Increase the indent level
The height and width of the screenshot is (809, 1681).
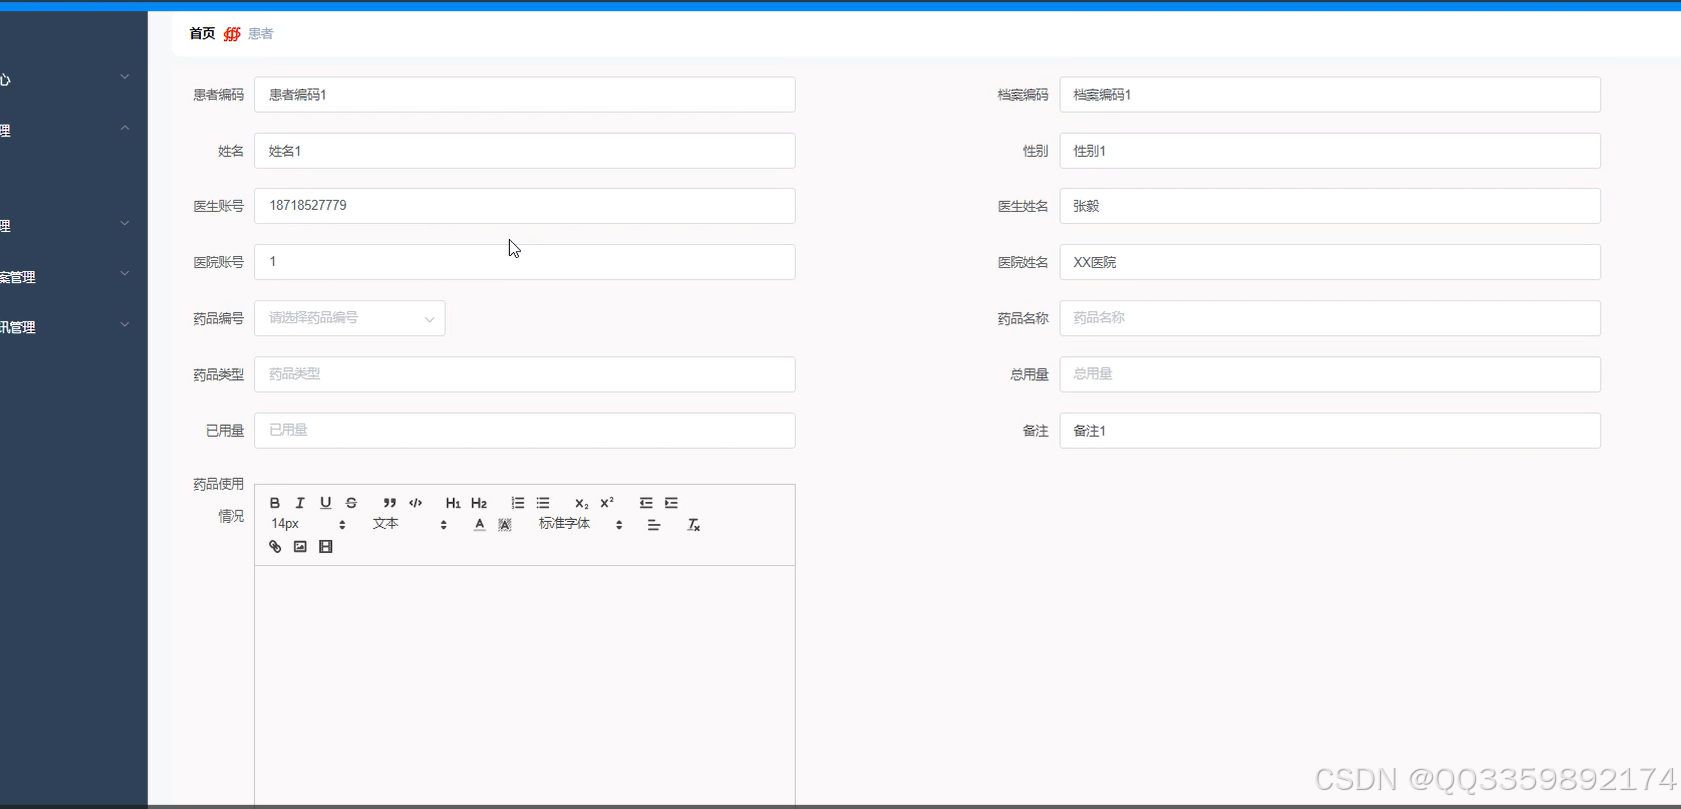[672, 503]
